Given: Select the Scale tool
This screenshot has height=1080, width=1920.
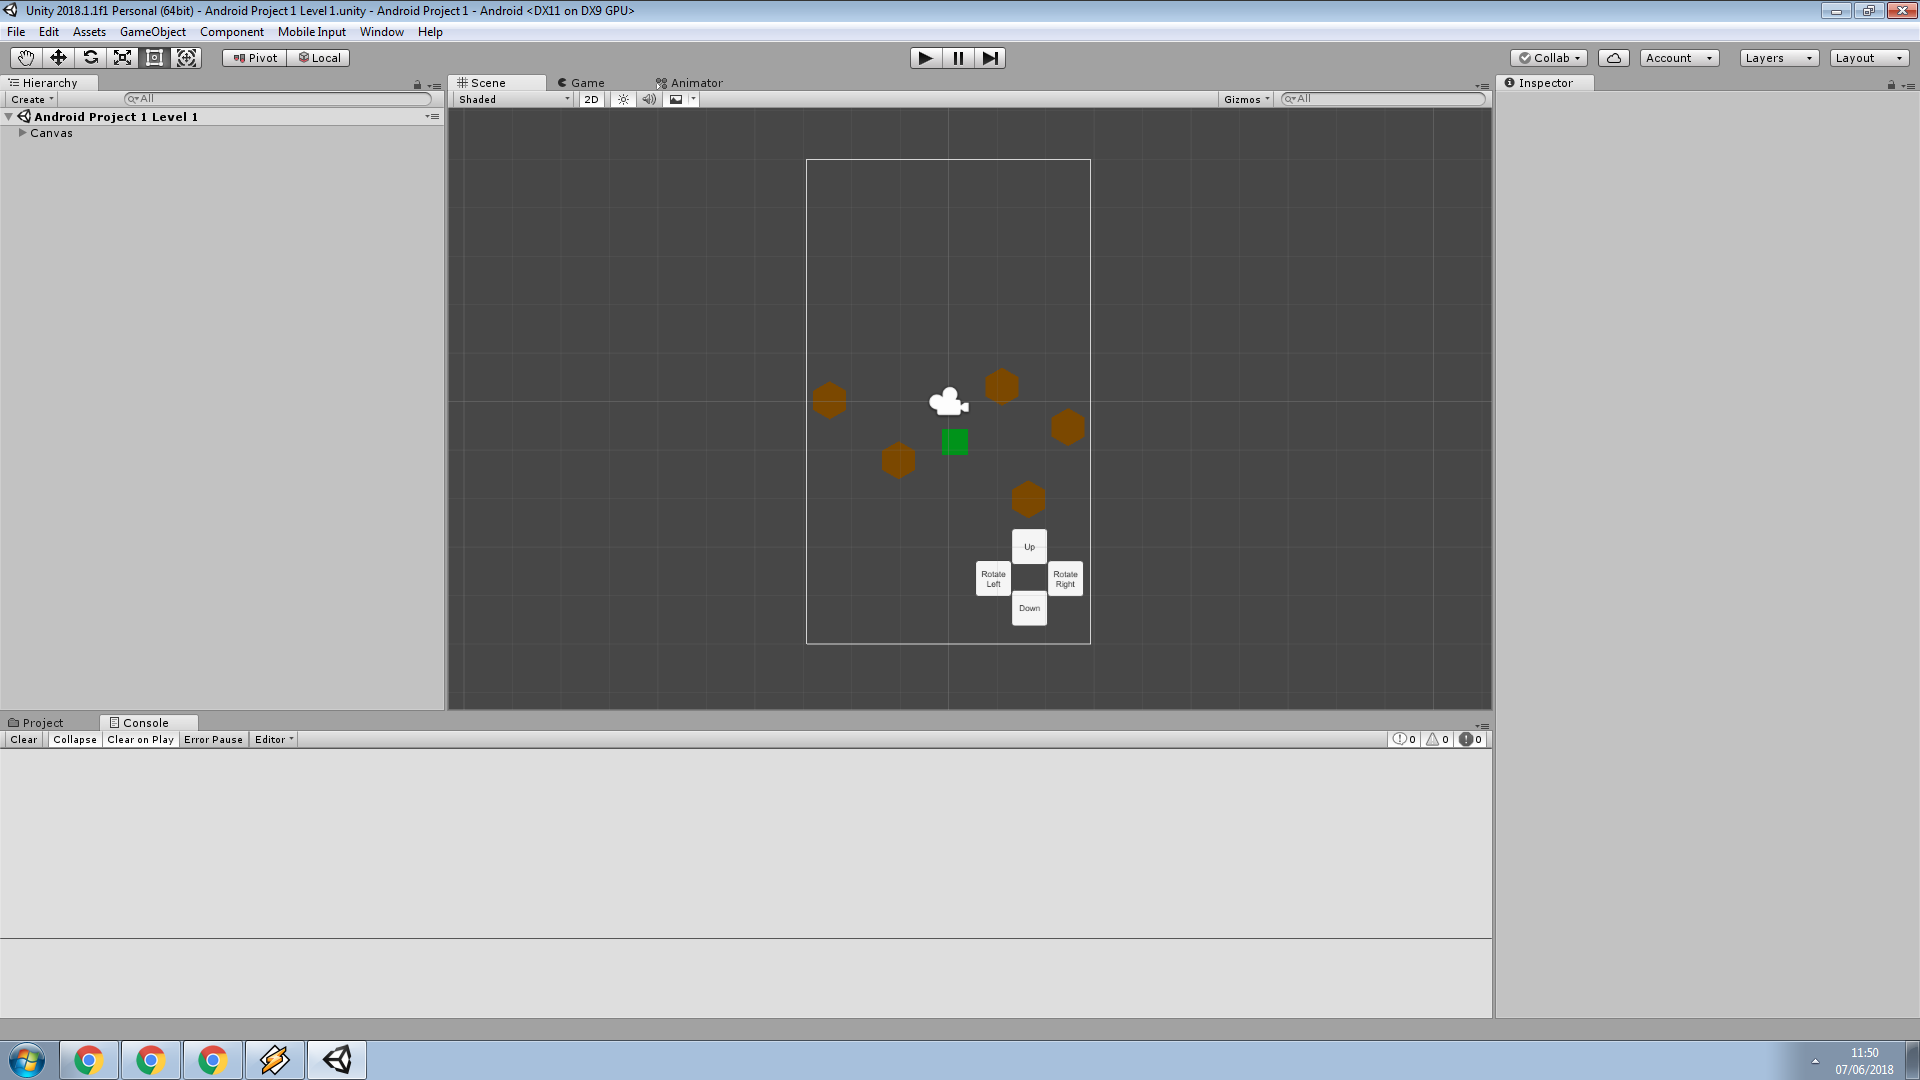Looking at the screenshot, I should pos(122,58).
